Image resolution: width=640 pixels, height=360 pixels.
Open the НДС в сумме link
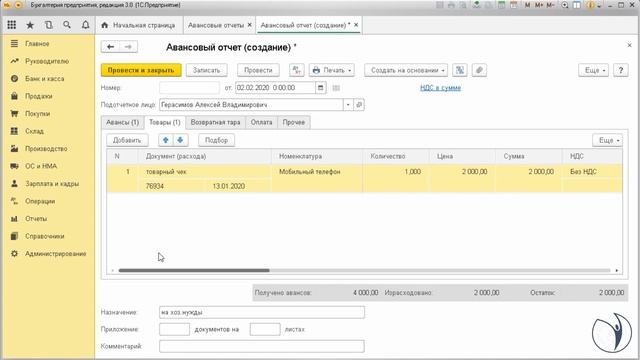440,88
